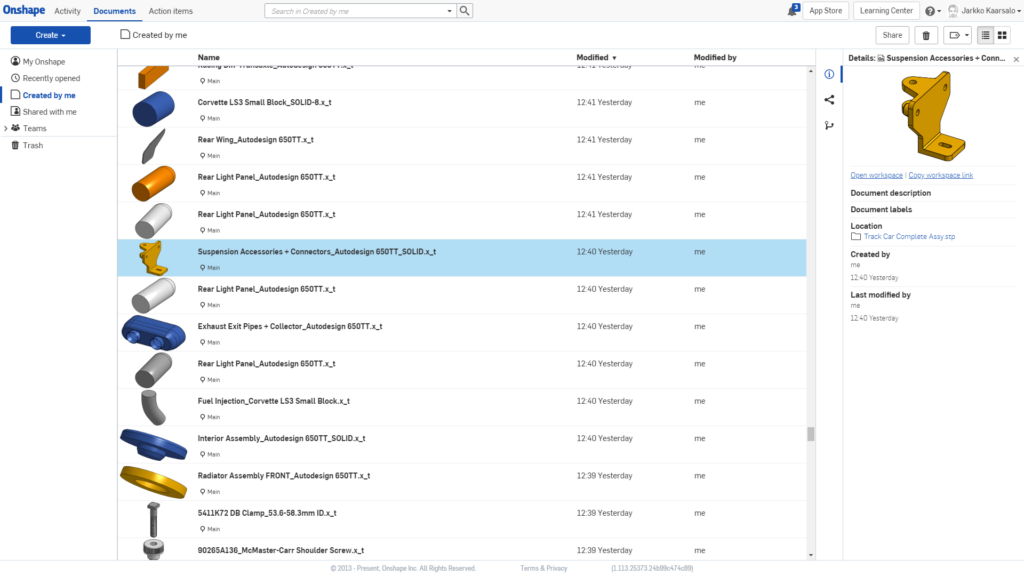Select Rear Wing_Autodesign 650TT.x_t document

(x=255, y=140)
